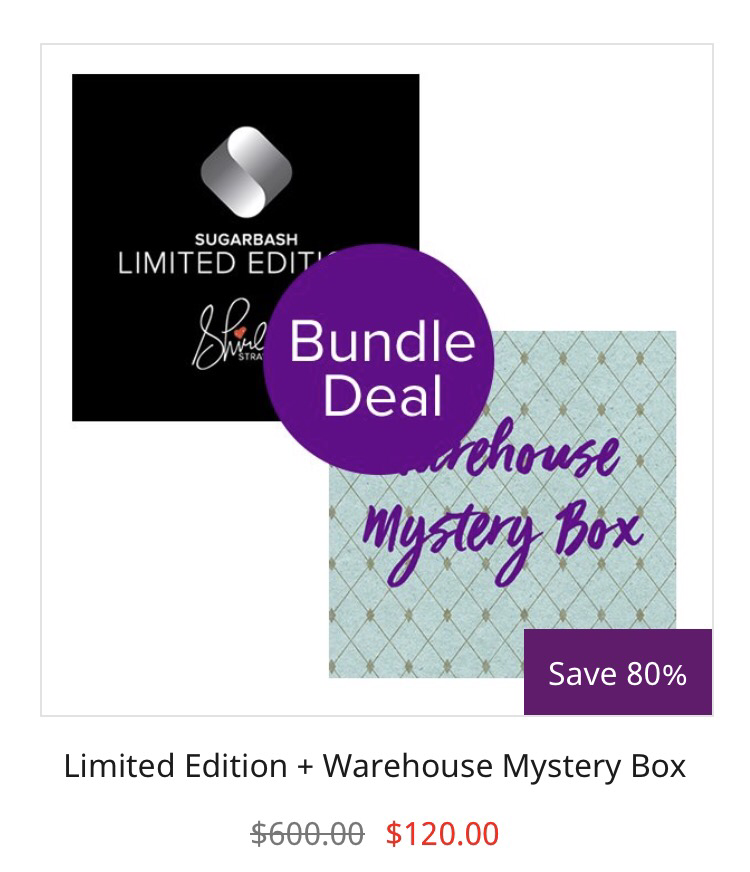The image size is (750, 872).
Task: Click the purple Bundle Deal circle badge
Action: pos(379,359)
